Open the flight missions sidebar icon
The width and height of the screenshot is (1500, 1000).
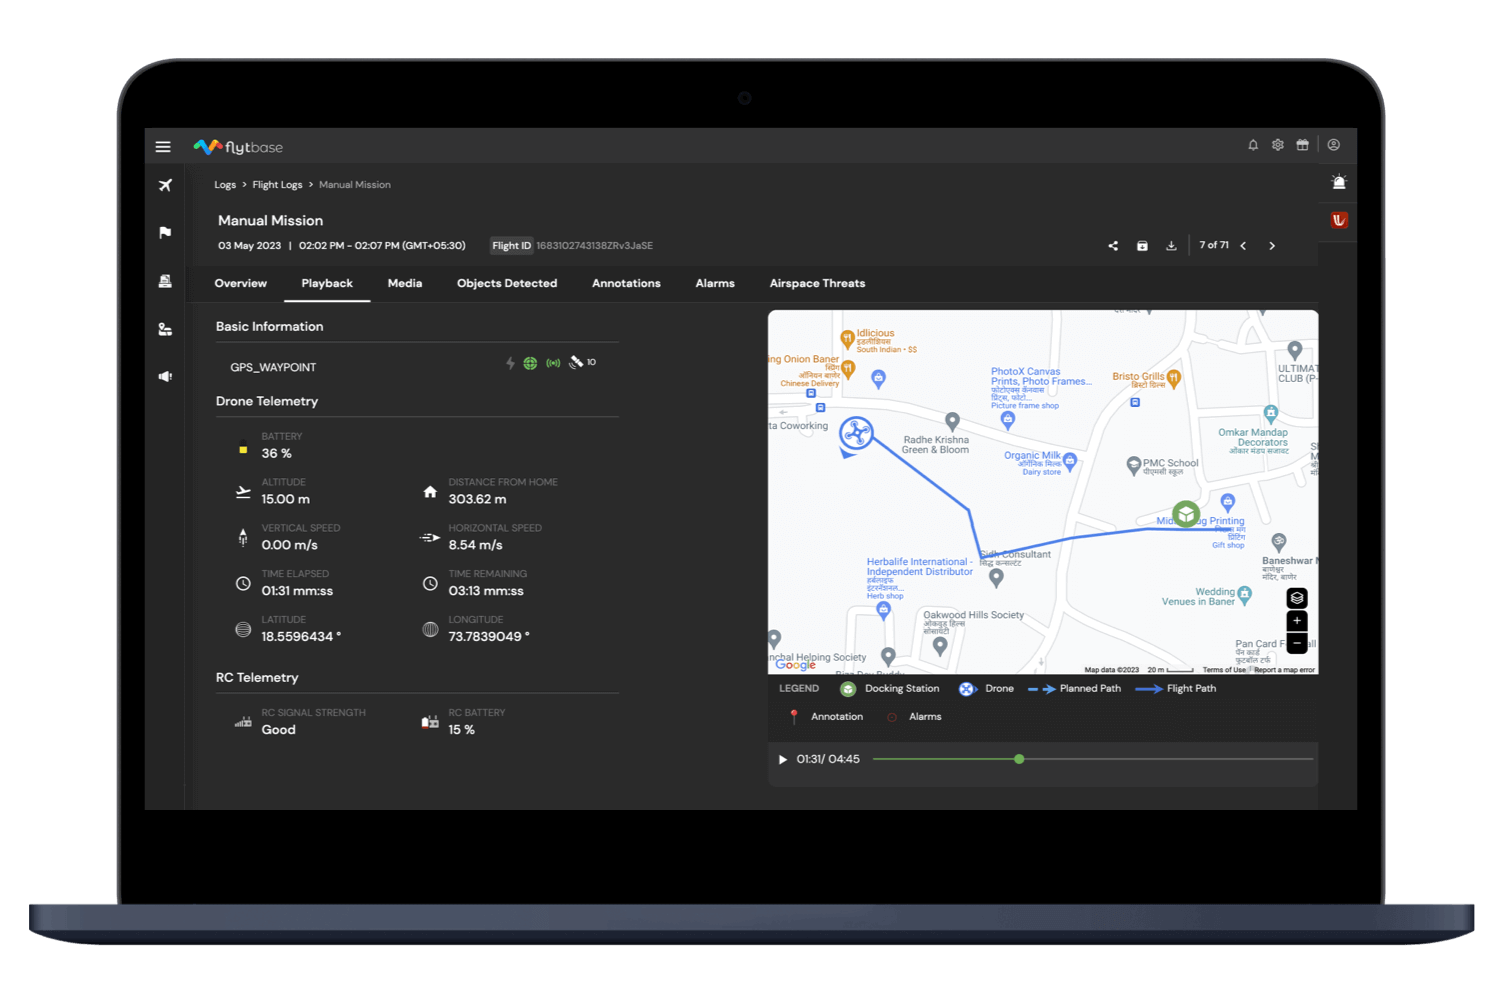[x=165, y=185]
